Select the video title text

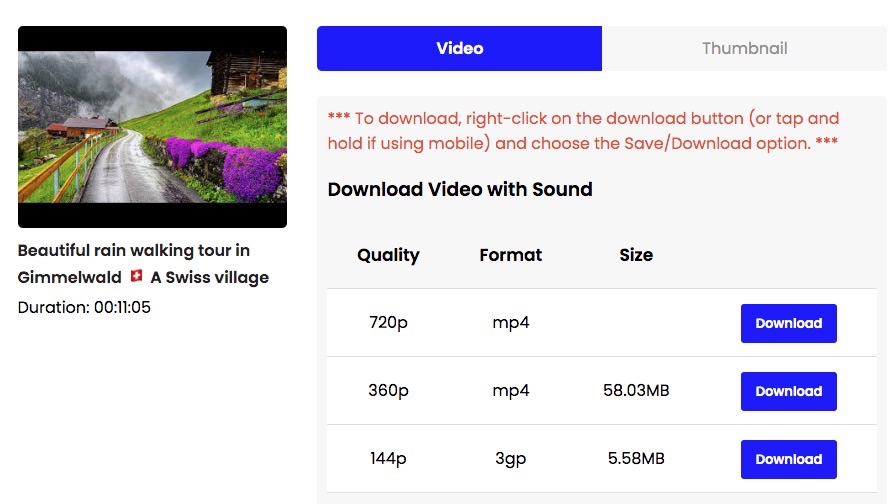point(134,250)
